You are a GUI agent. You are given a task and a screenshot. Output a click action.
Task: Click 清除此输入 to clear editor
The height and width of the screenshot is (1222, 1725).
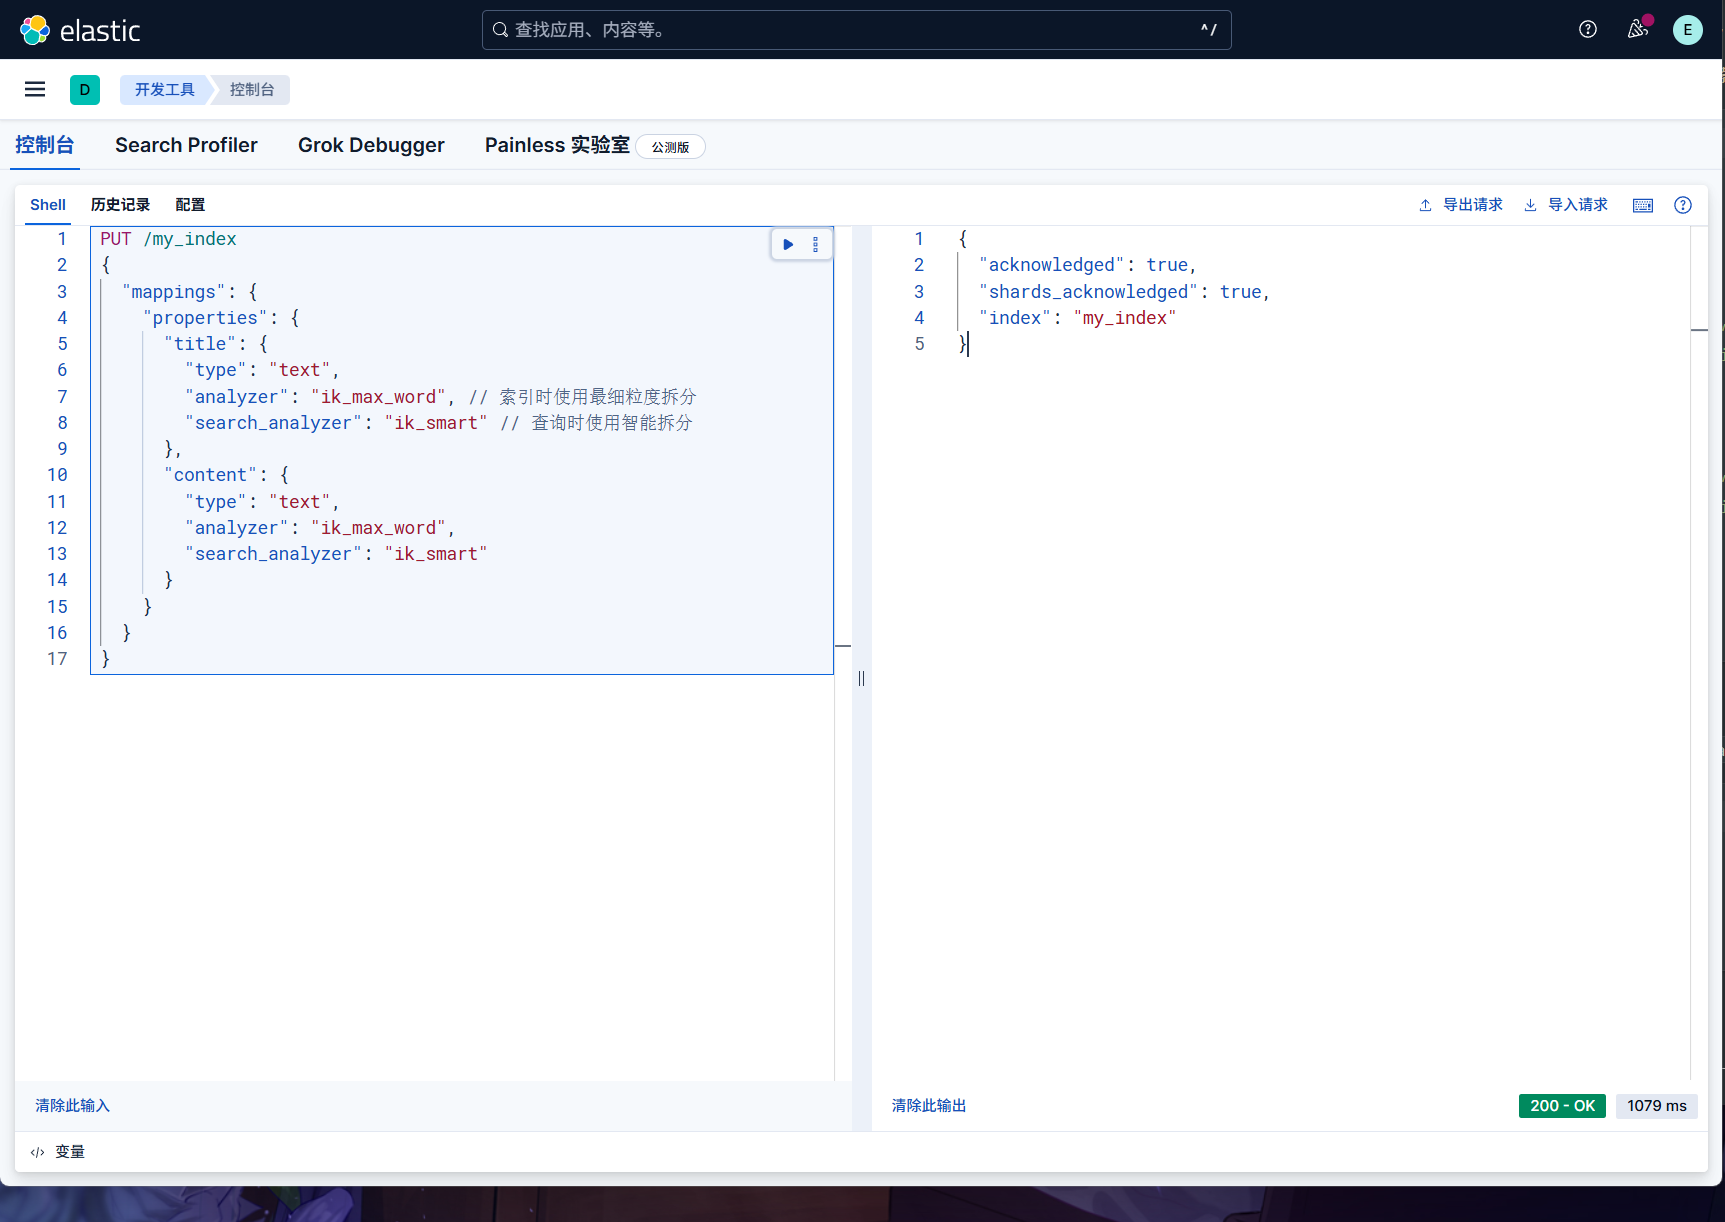(72, 1105)
